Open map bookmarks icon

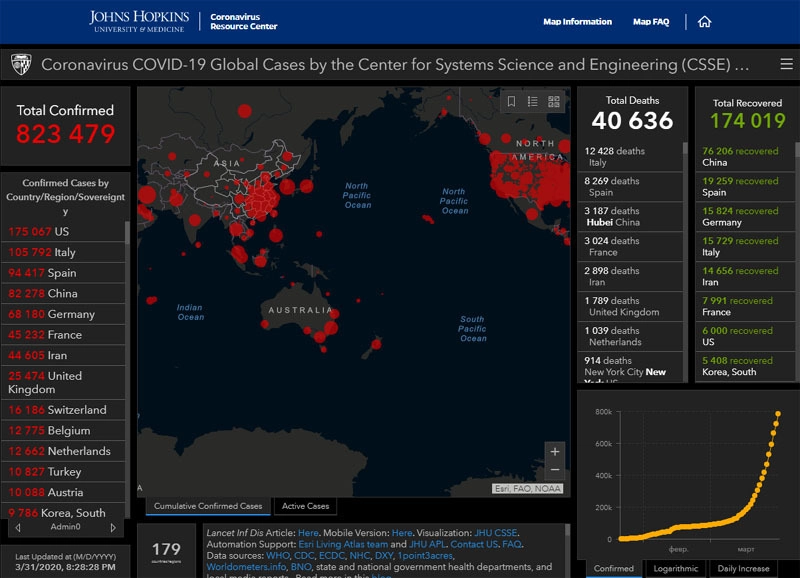511,101
